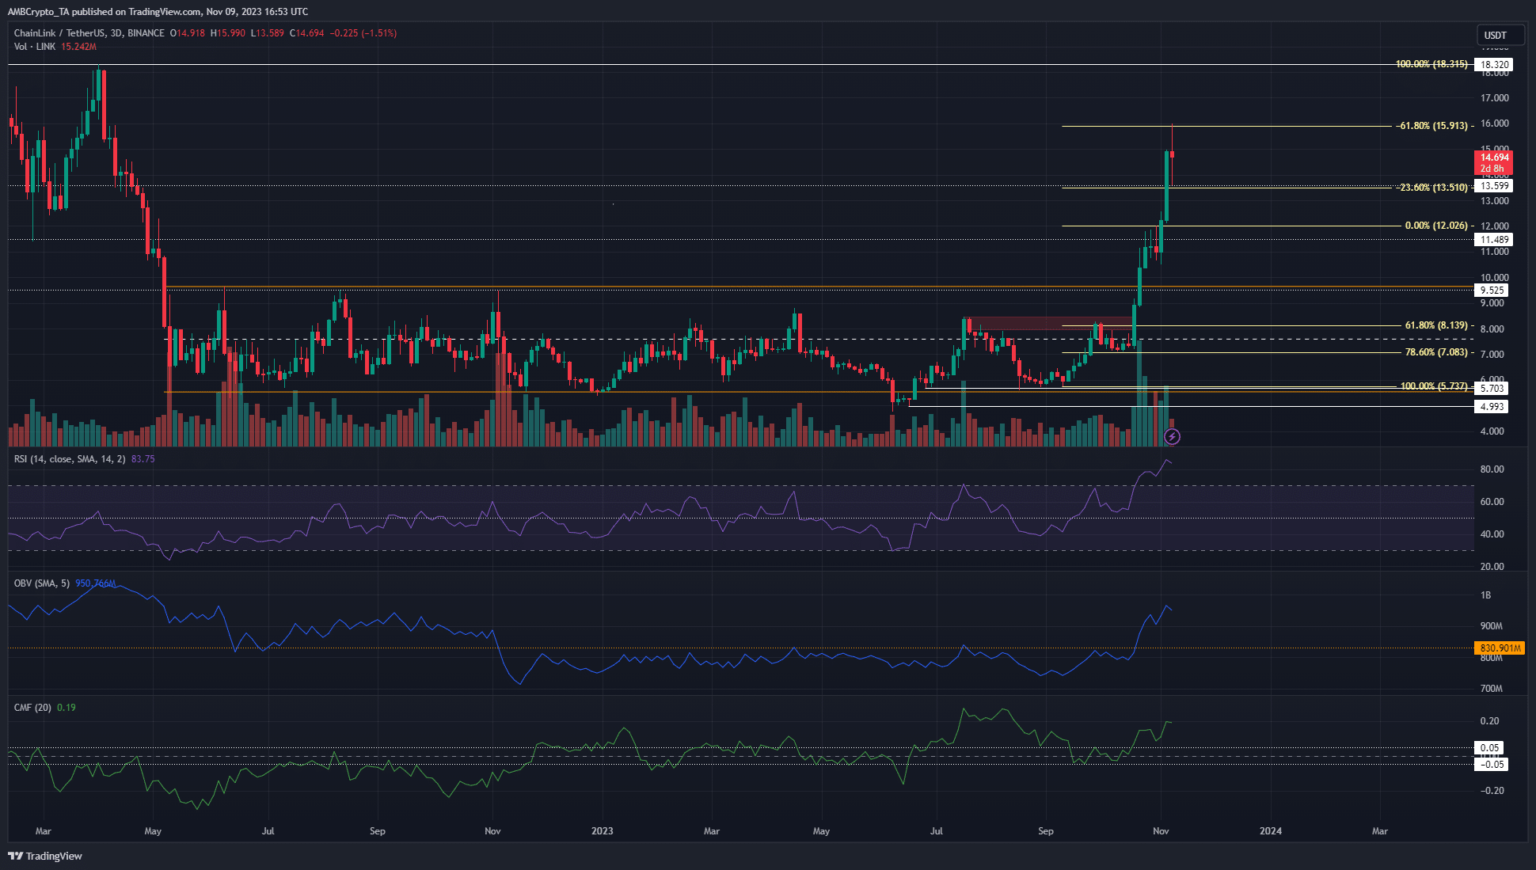Click the CMF (20) indicator legend
Viewport: 1536px width, 870px height.
pyautogui.click(x=32, y=707)
